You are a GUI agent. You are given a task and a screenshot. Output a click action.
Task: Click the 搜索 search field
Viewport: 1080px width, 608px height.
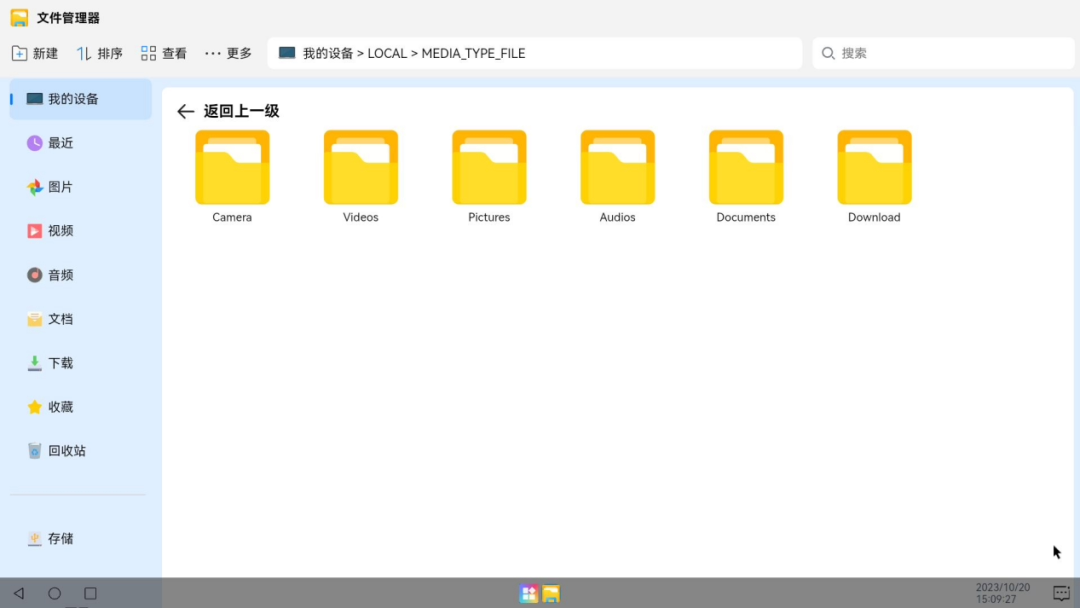pyautogui.click(x=943, y=54)
